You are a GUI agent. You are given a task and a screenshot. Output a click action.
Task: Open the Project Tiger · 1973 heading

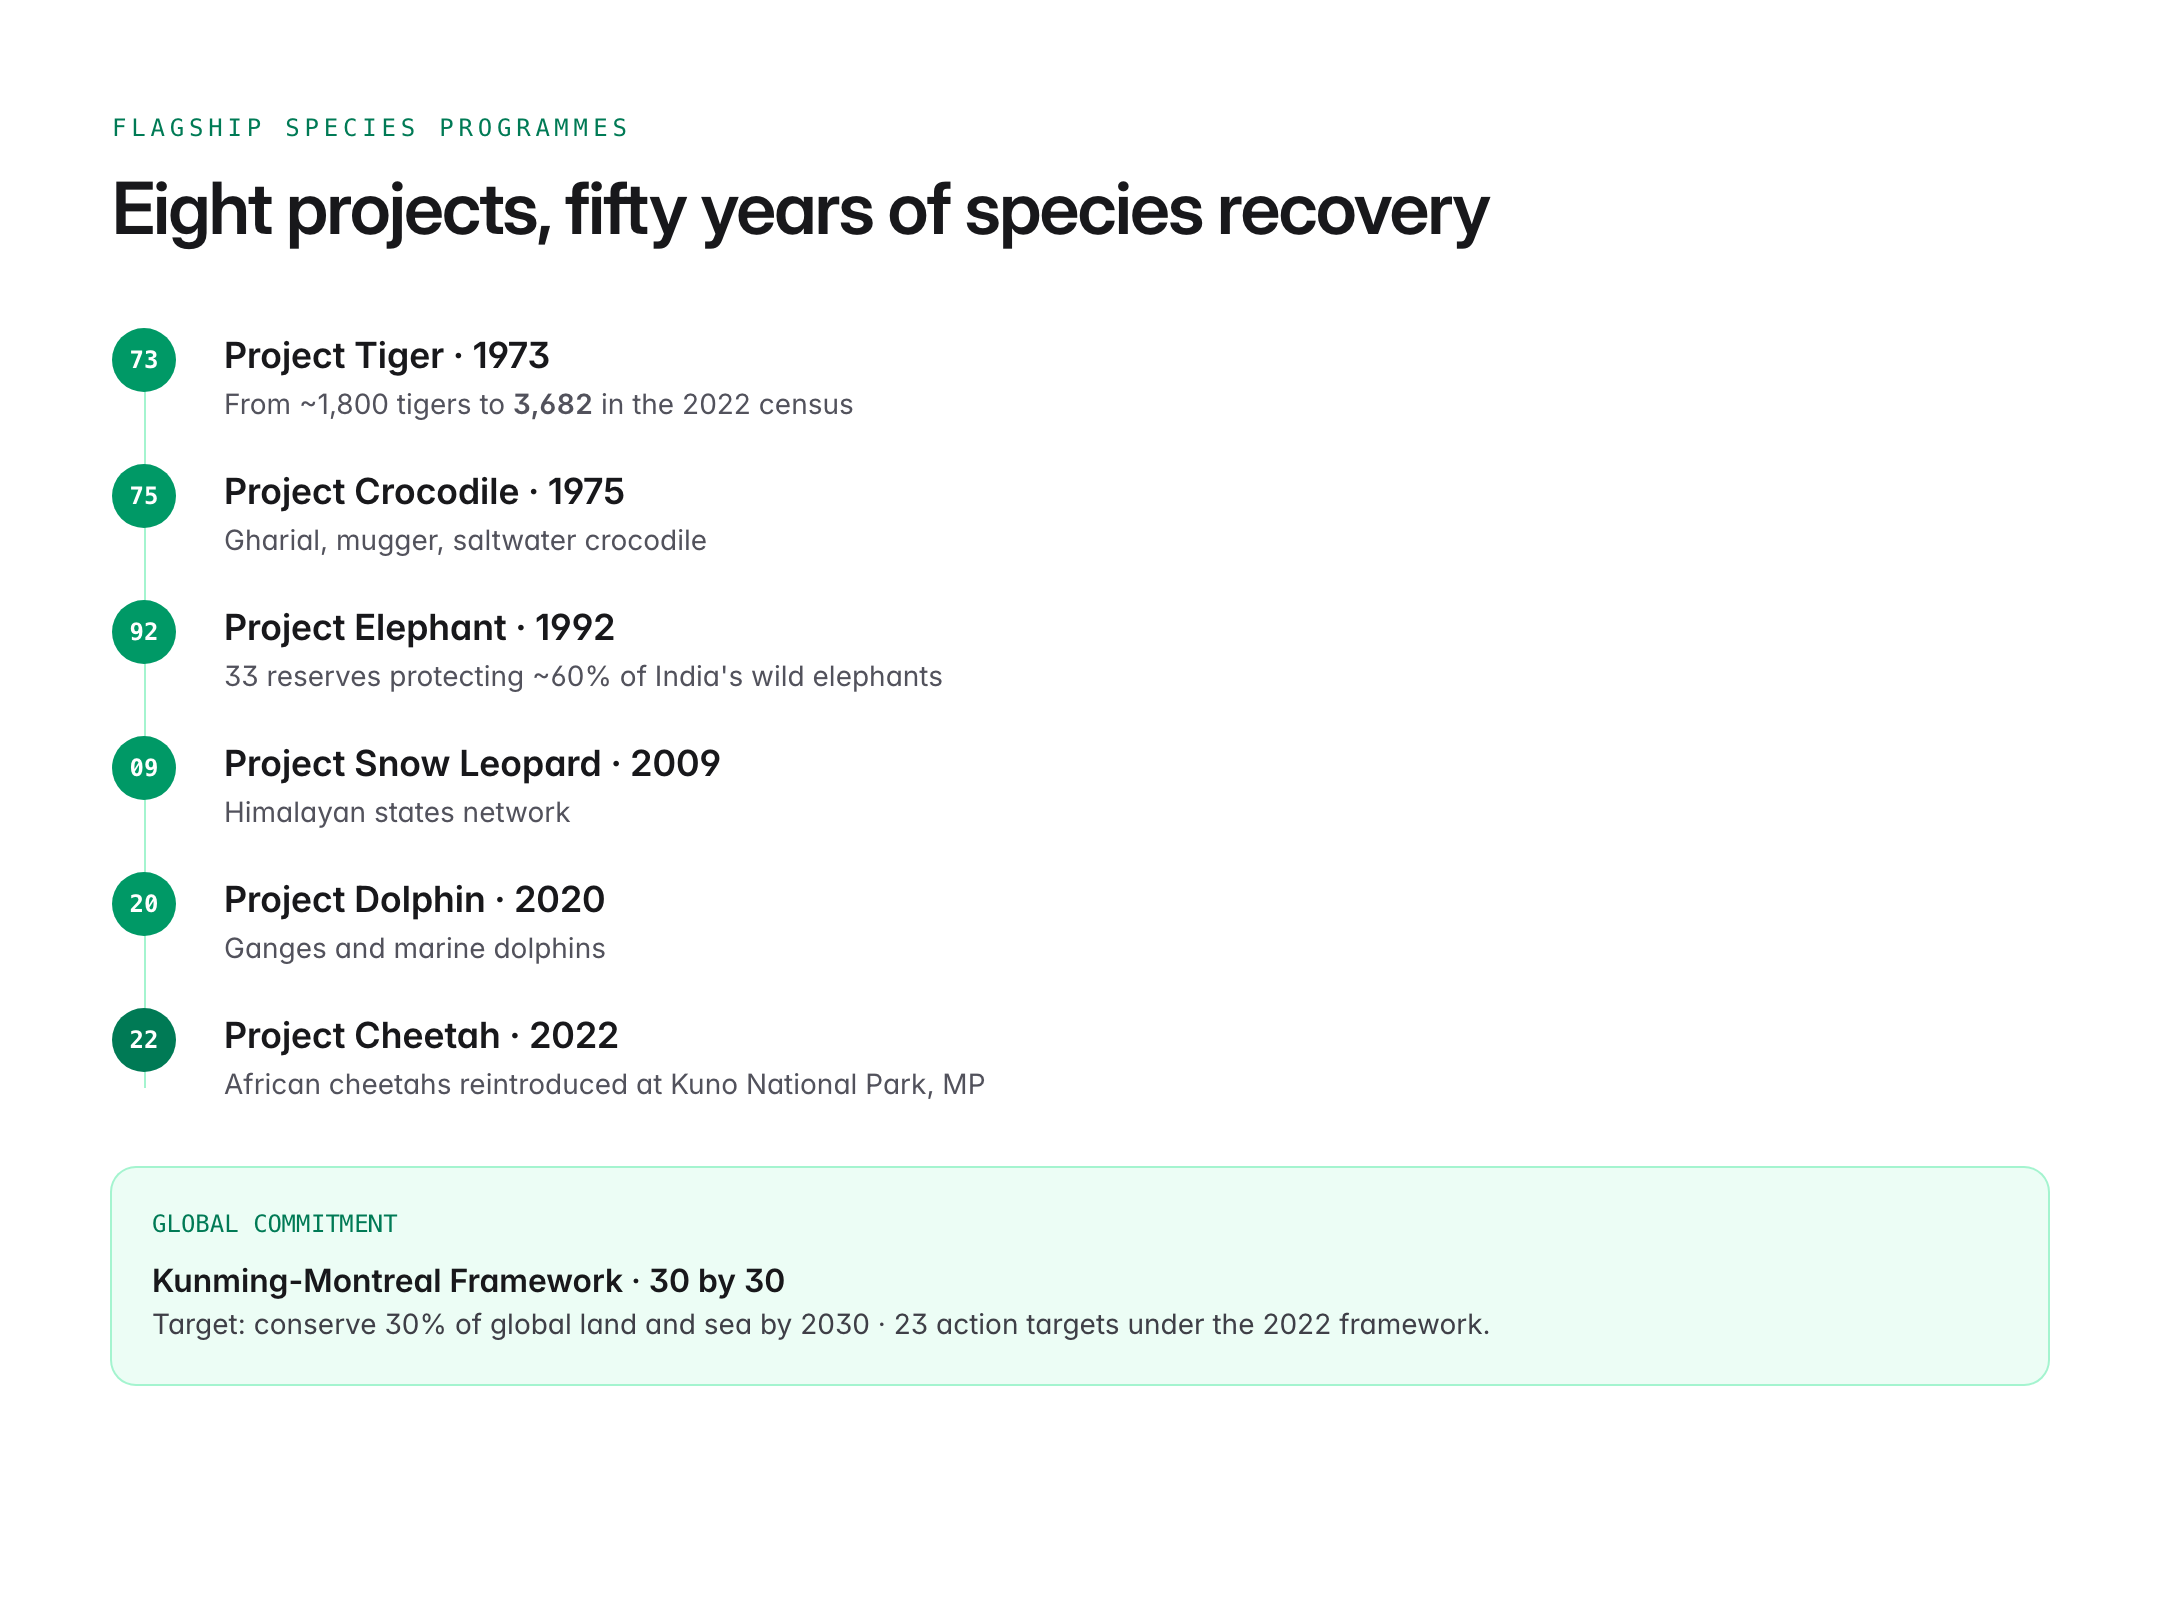pyautogui.click(x=387, y=356)
